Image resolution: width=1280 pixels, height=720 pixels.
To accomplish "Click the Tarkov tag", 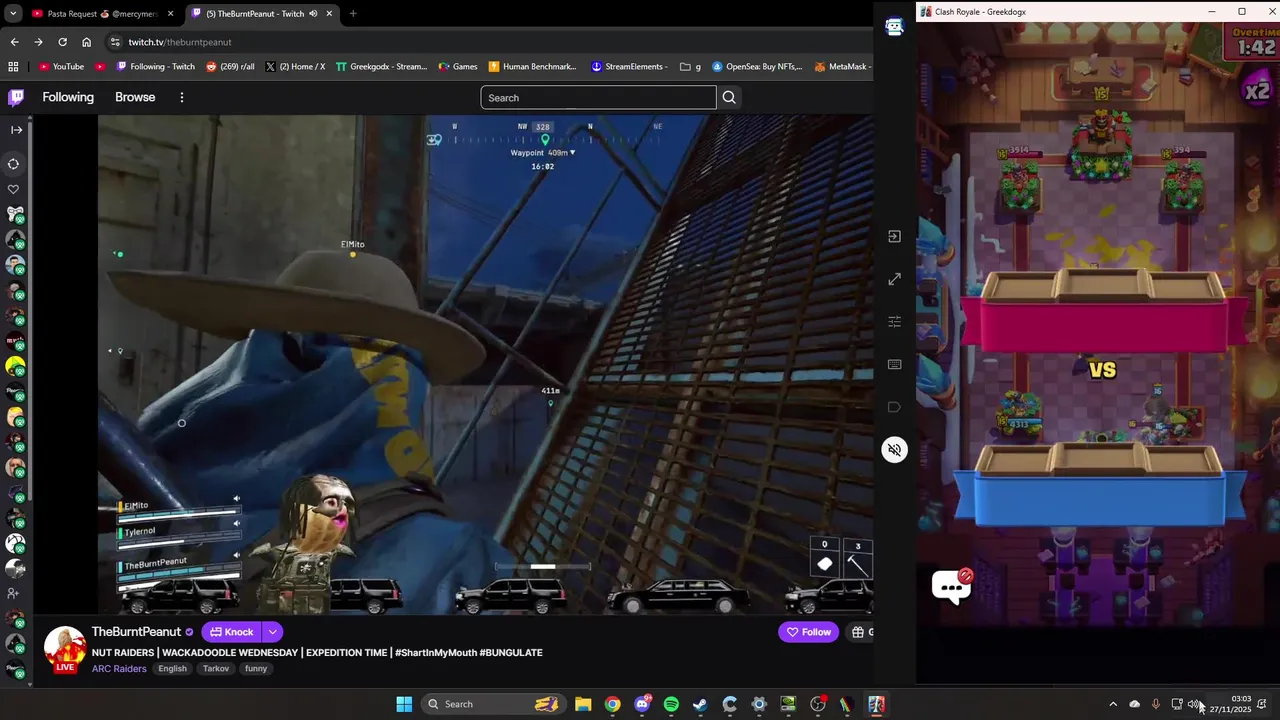I will (x=216, y=668).
